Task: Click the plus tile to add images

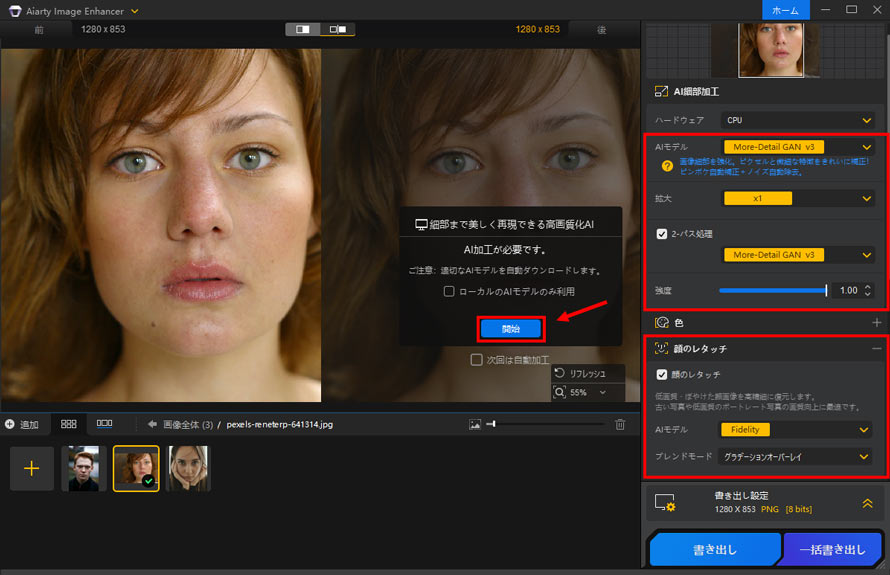Action: pyautogui.click(x=32, y=468)
